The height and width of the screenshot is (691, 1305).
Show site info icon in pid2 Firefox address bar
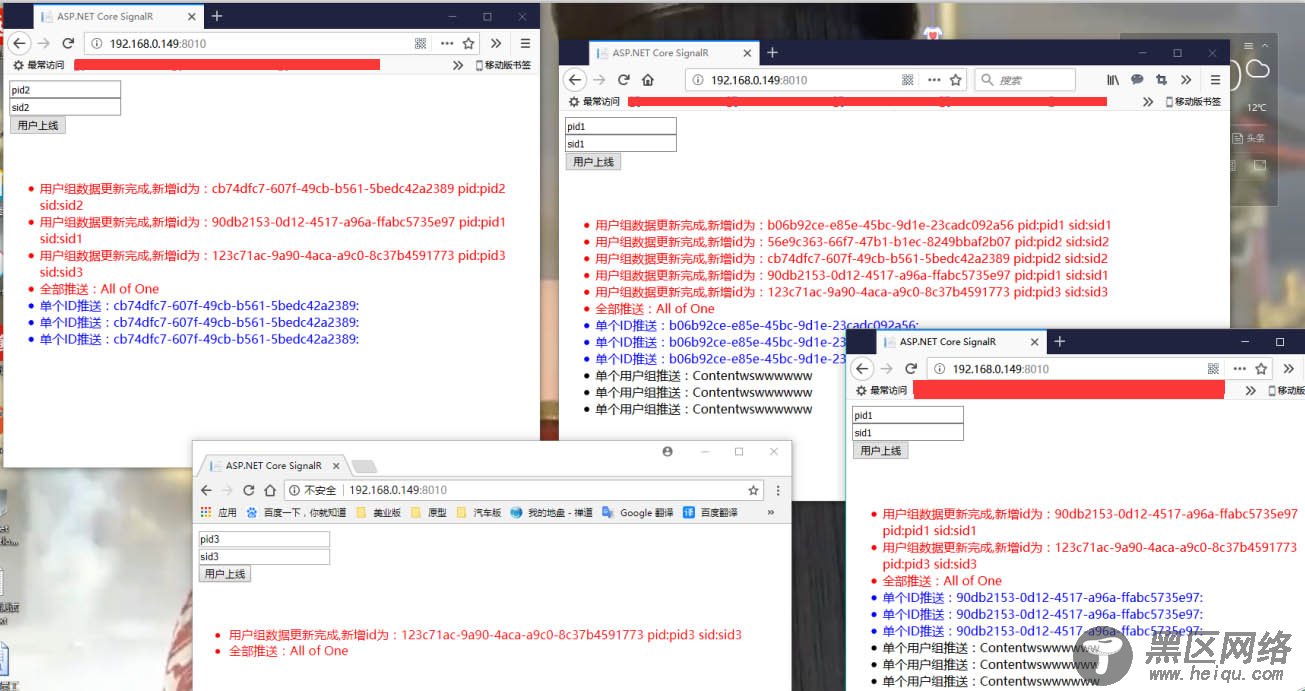pyautogui.click(x=97, y=43)
